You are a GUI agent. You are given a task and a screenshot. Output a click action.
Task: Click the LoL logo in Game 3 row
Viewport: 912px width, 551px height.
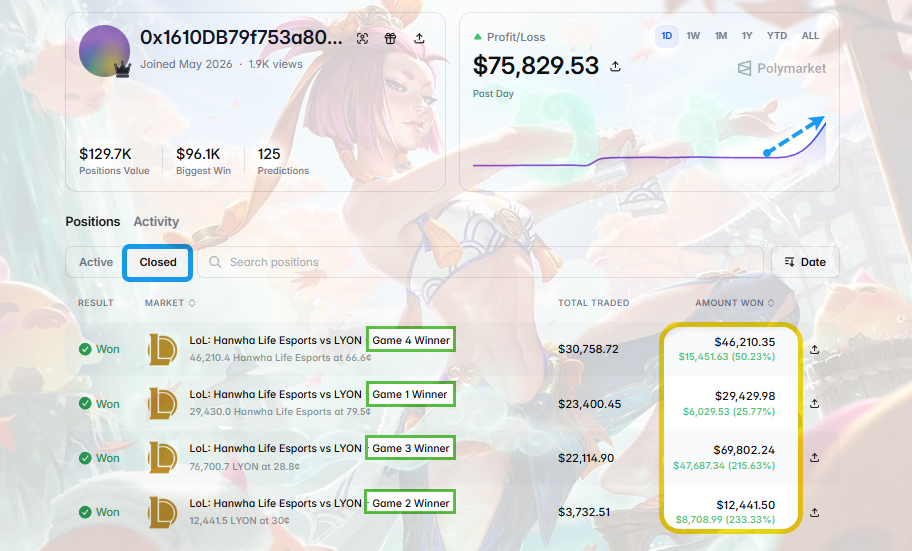point(162,458)
